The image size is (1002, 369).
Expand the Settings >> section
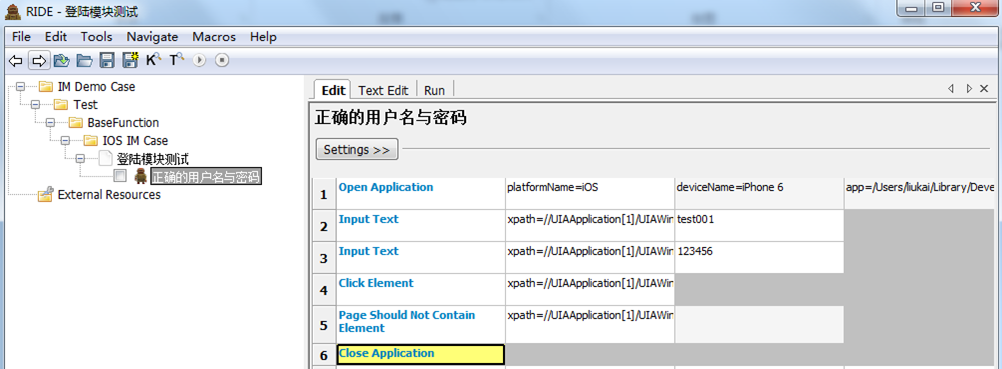pyautogui.click(x=357, y=150)
